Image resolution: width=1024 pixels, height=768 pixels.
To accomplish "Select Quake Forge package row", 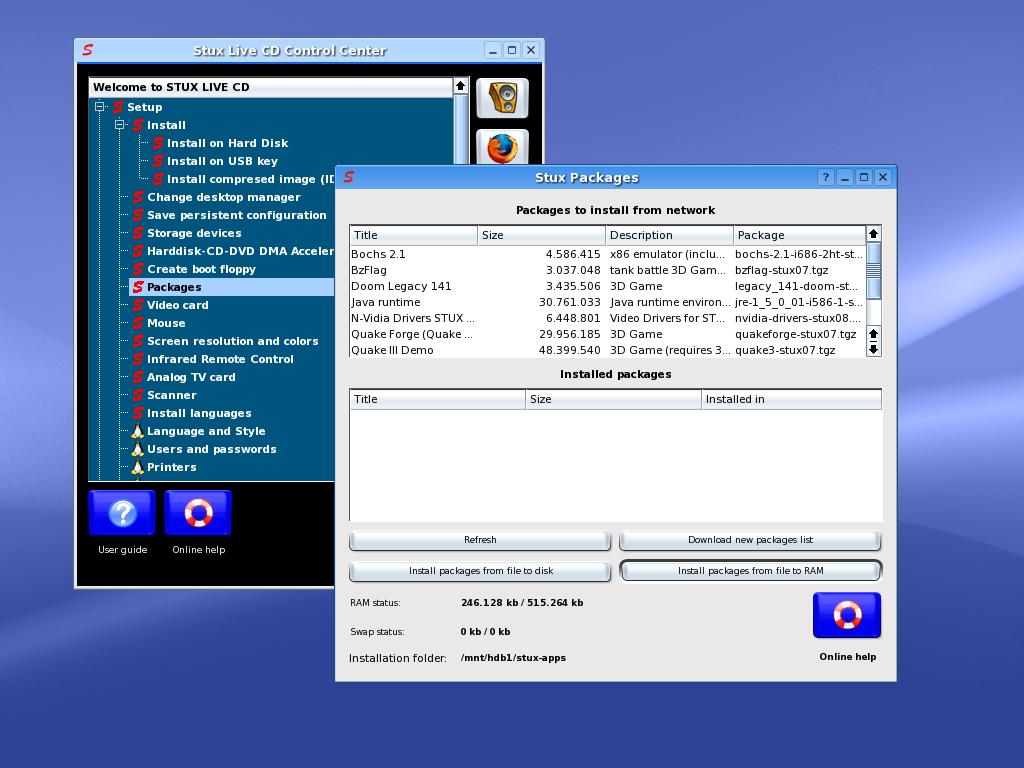I will [607, 334].
